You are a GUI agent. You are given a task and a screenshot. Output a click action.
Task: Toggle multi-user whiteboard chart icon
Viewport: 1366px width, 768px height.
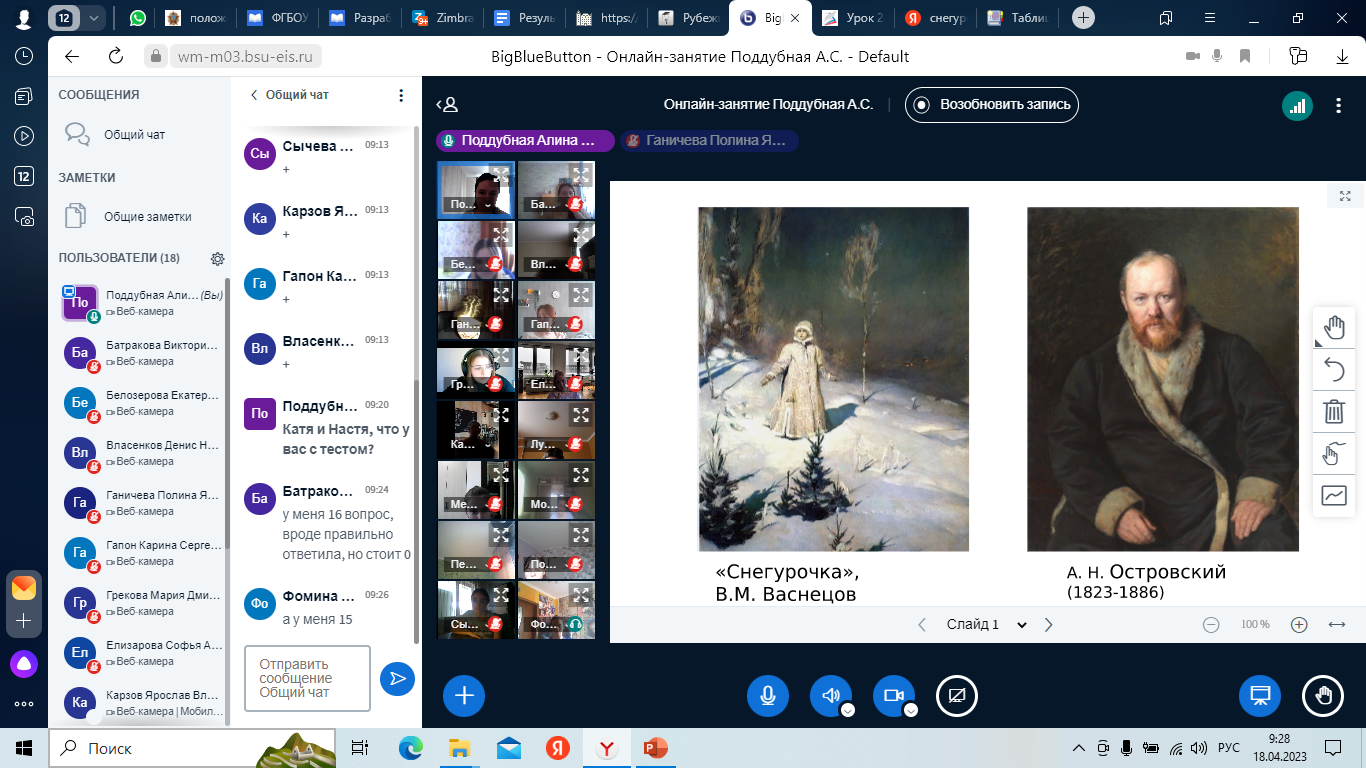point(1334,495)
